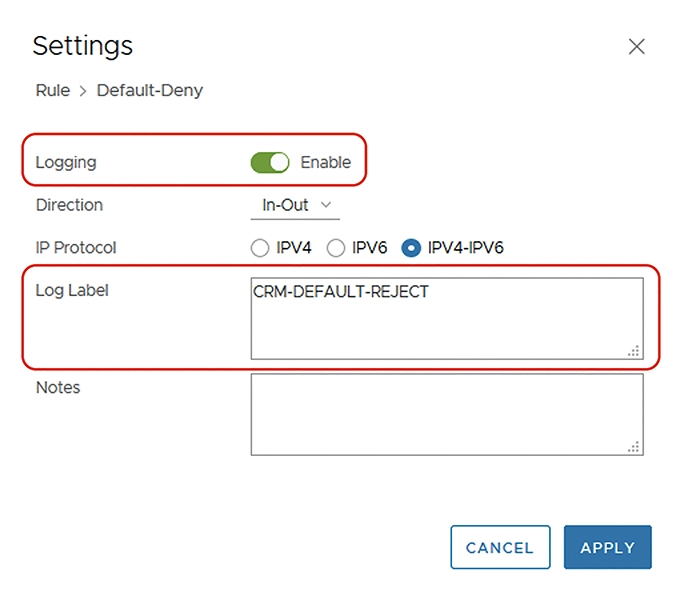The height and width of the screenshot is (600, 680).
Task: Click inside the Log Label text area
Action: (x=447, y=319)
